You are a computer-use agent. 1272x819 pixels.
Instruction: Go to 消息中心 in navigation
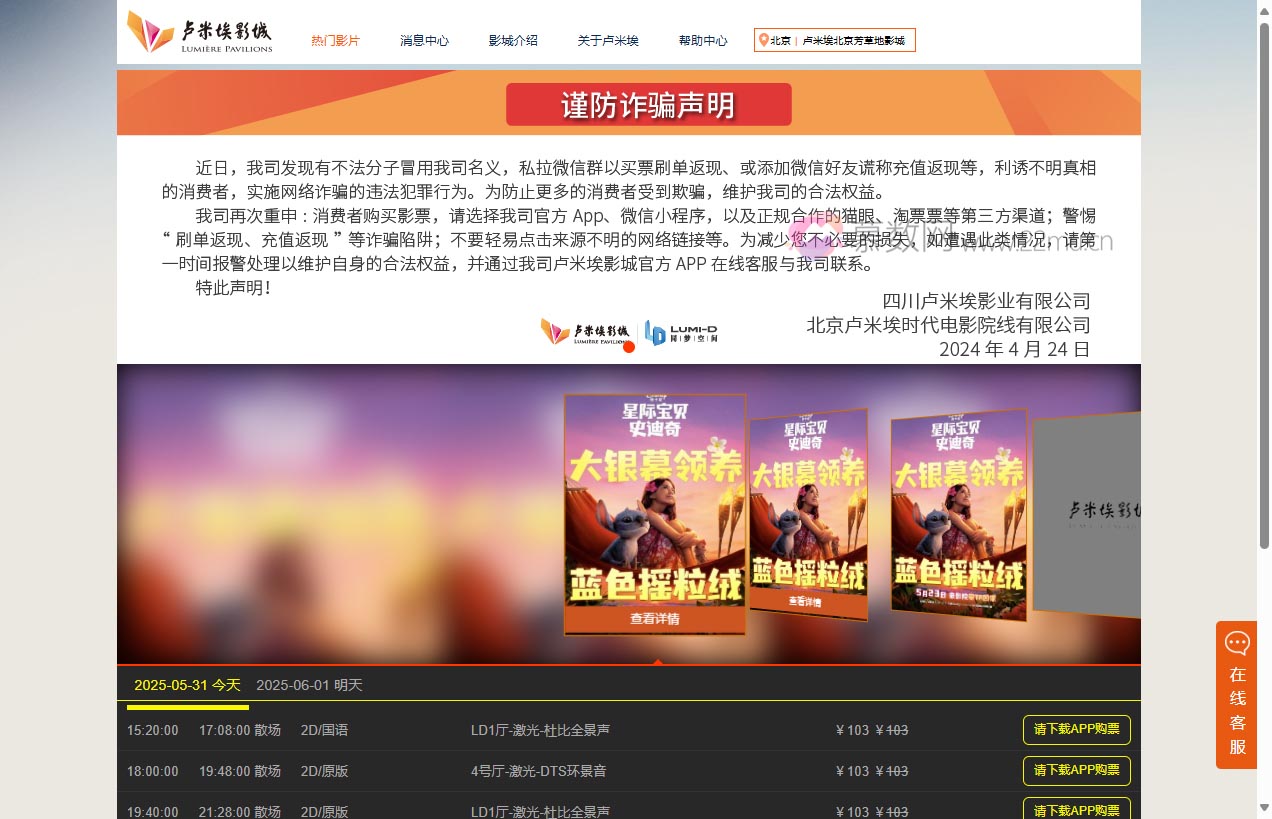click(x=424, y=41)
